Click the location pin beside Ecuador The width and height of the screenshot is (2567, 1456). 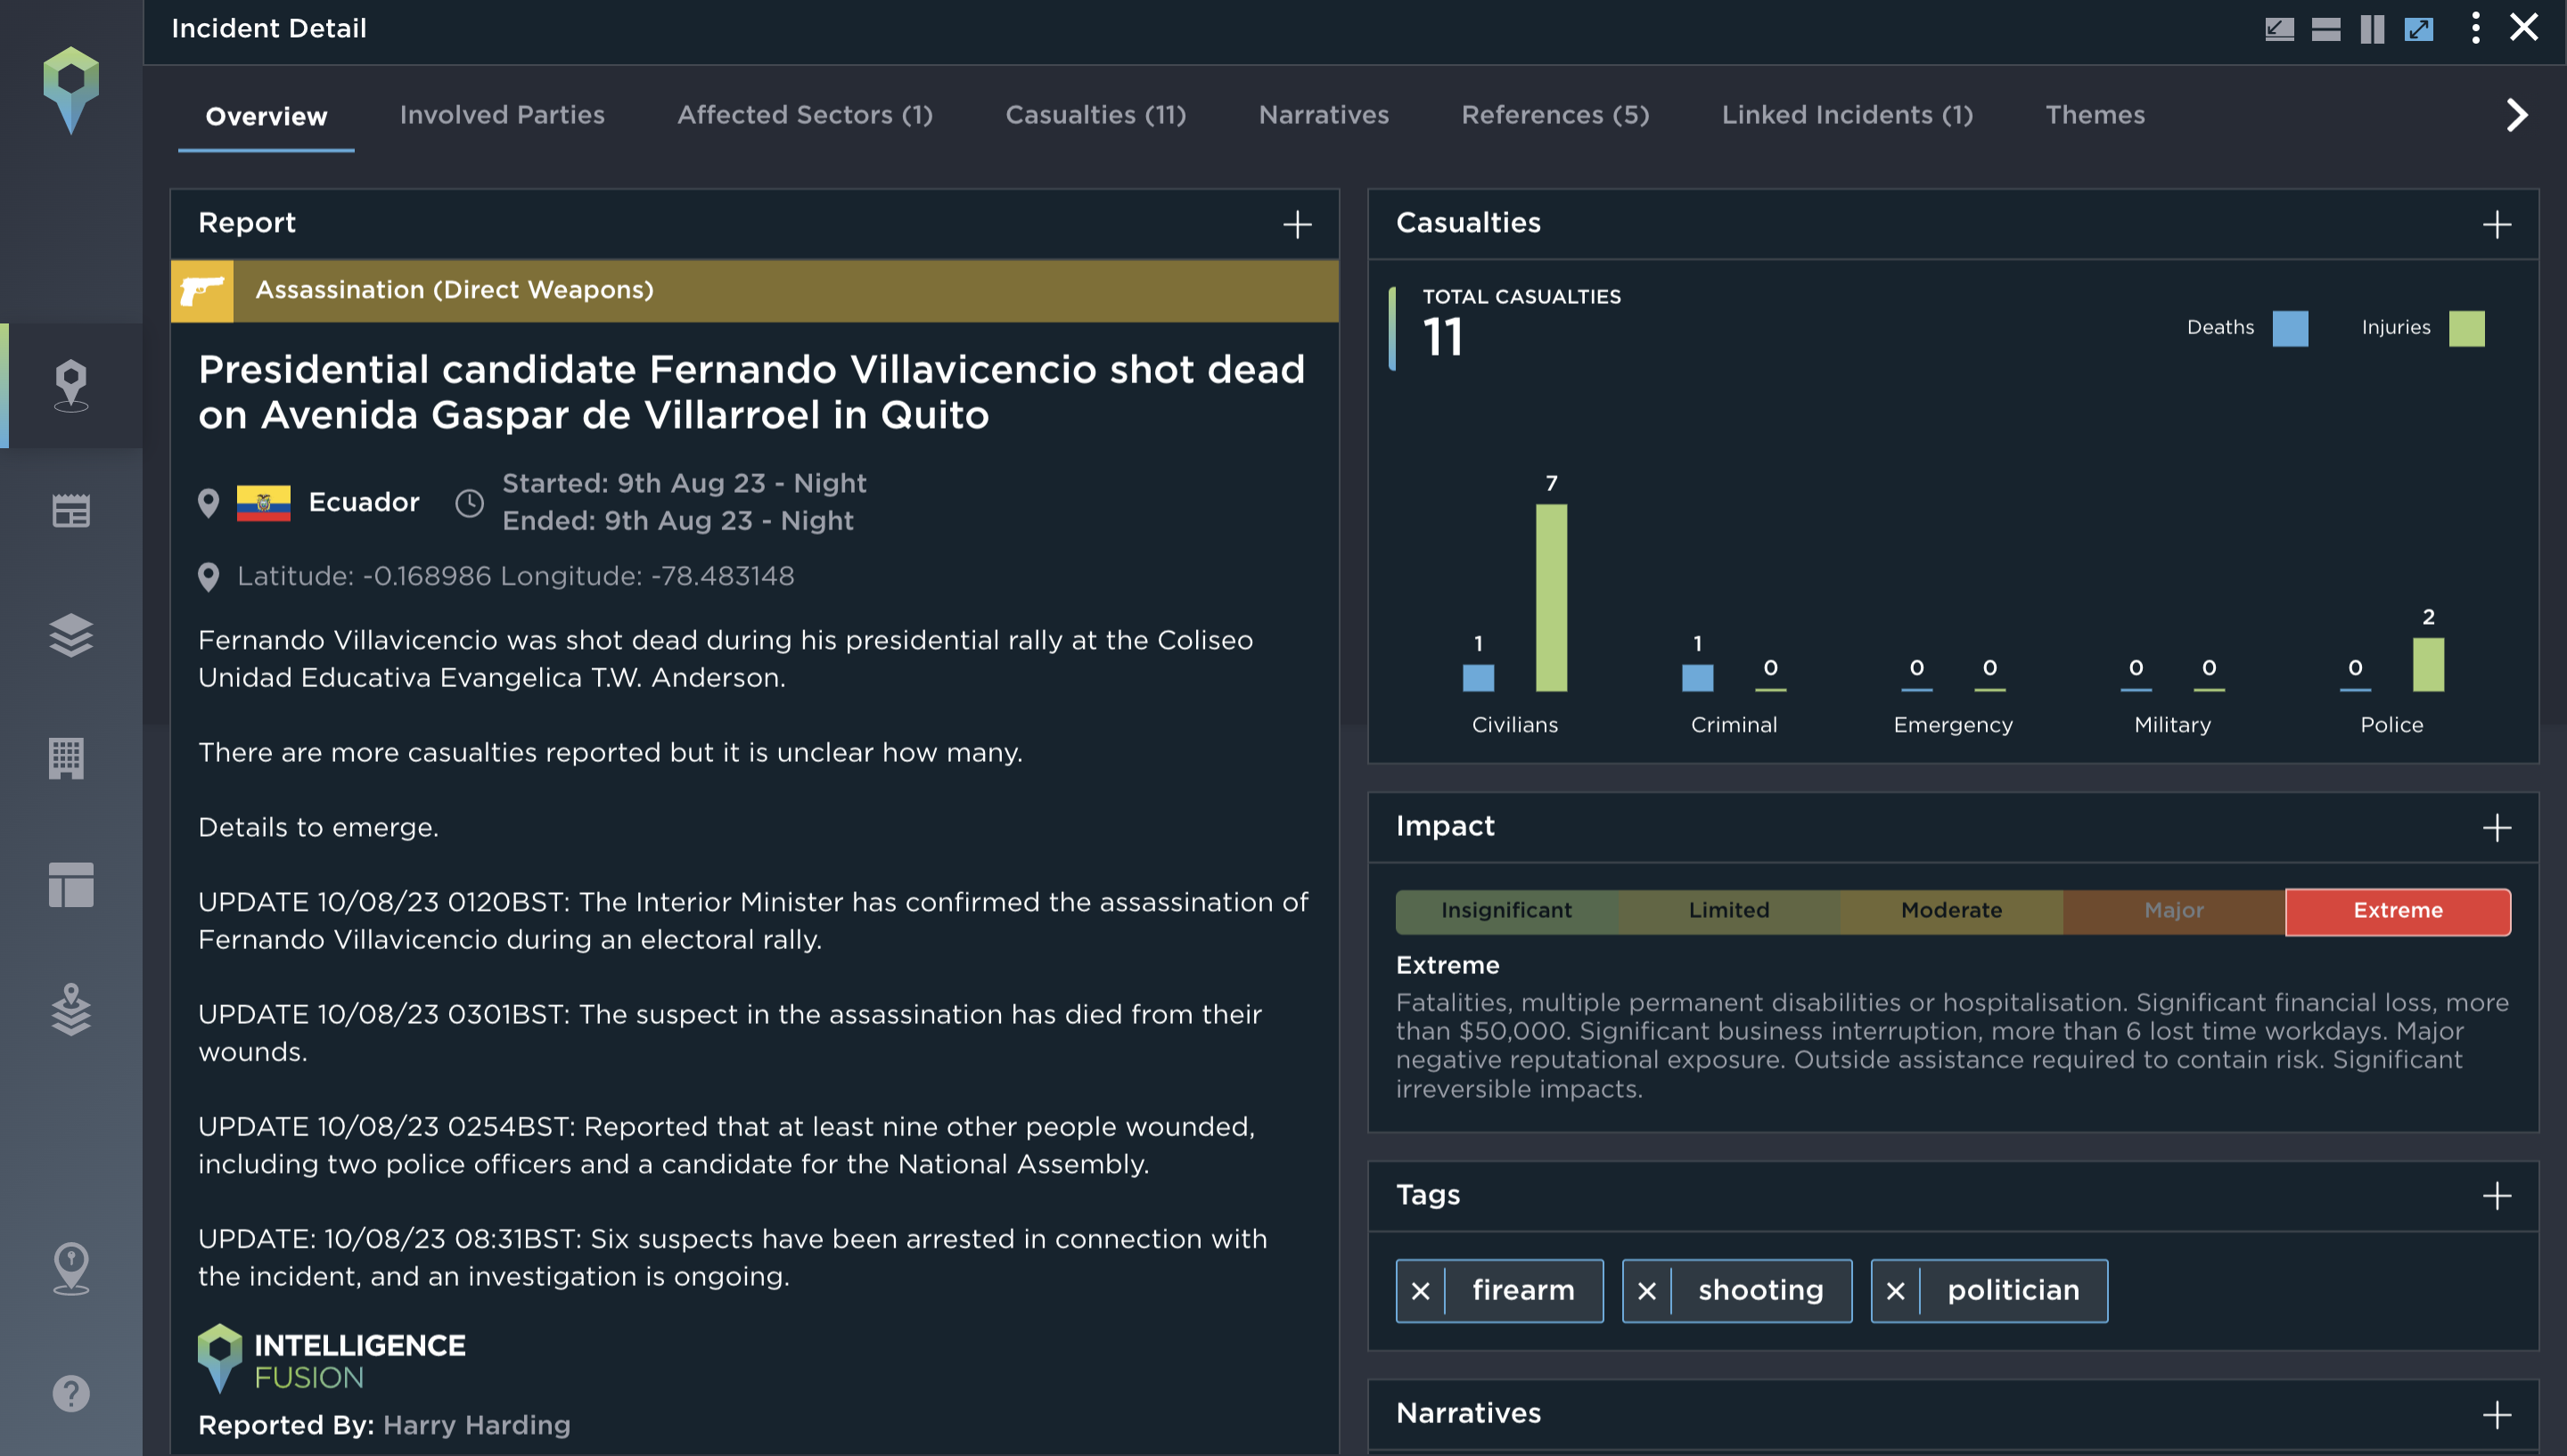pos(208,503)
